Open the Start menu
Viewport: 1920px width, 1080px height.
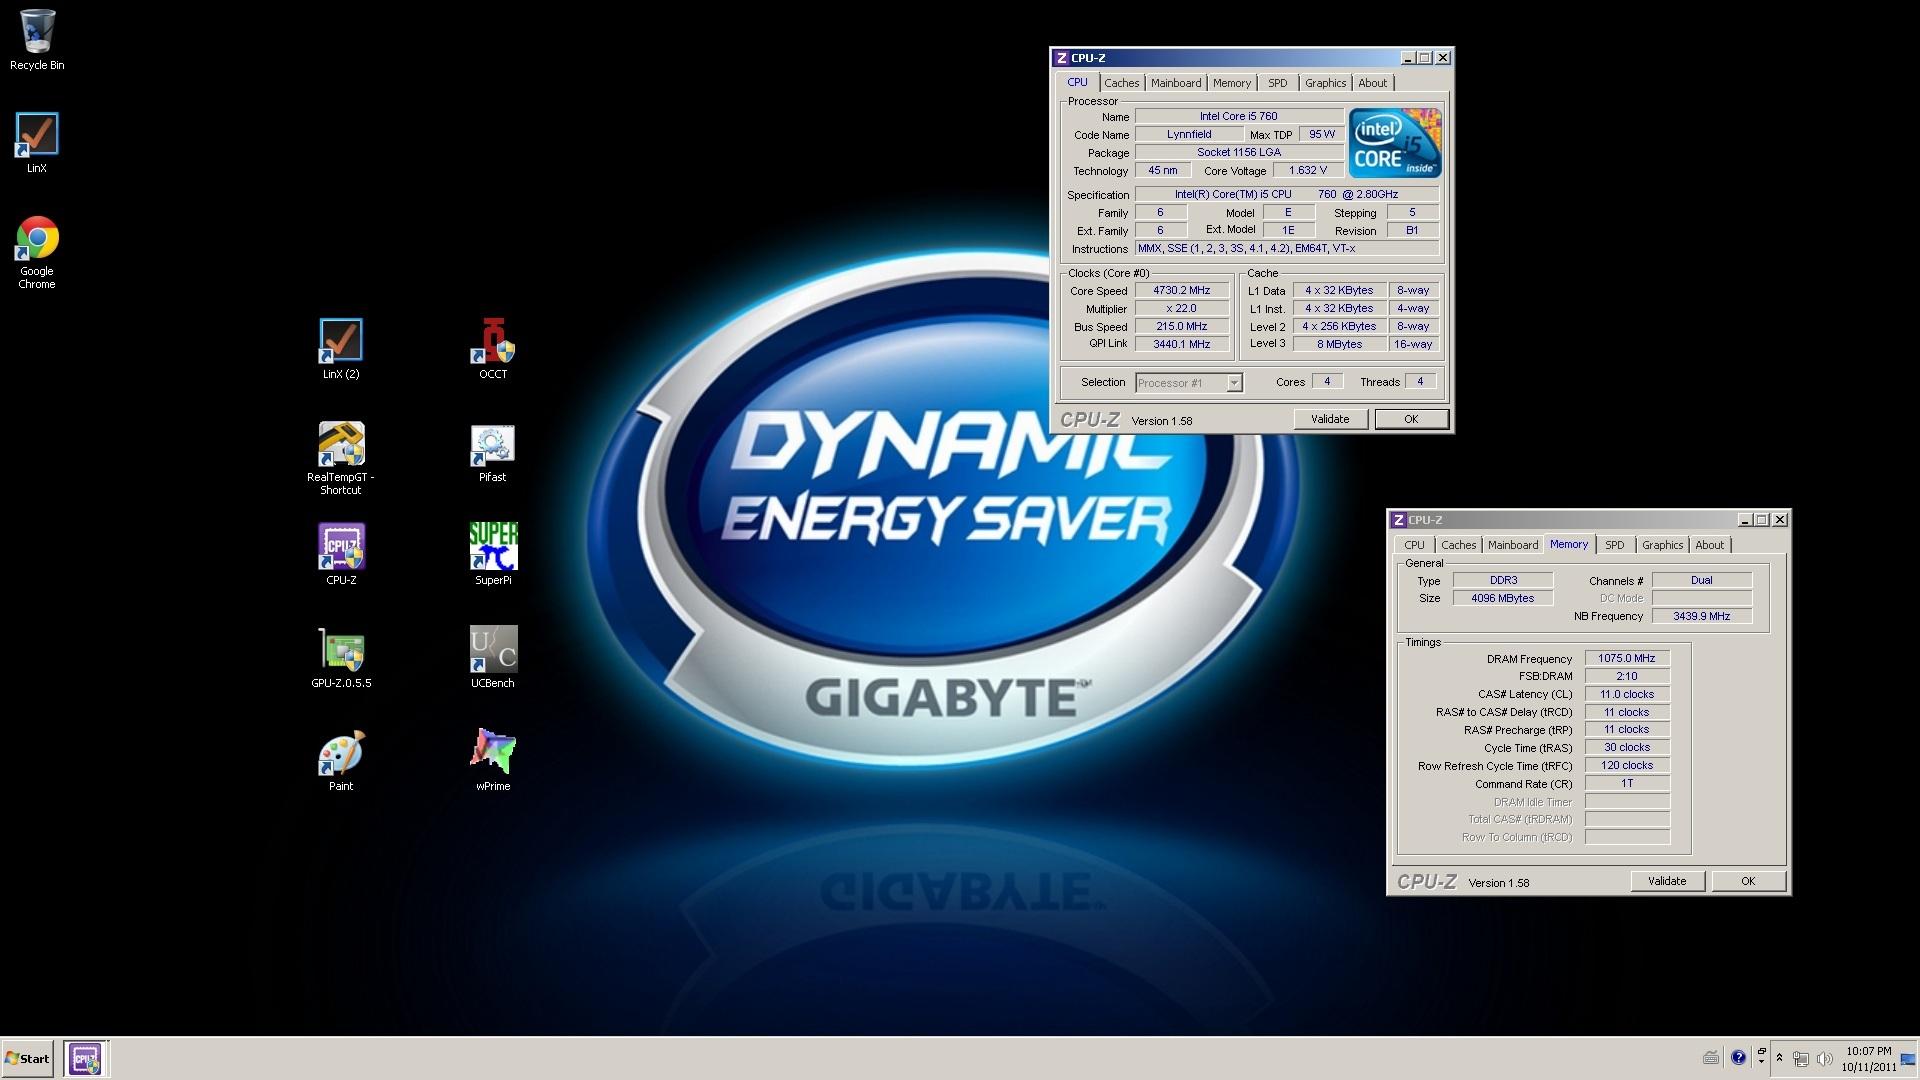[27, 1059]
